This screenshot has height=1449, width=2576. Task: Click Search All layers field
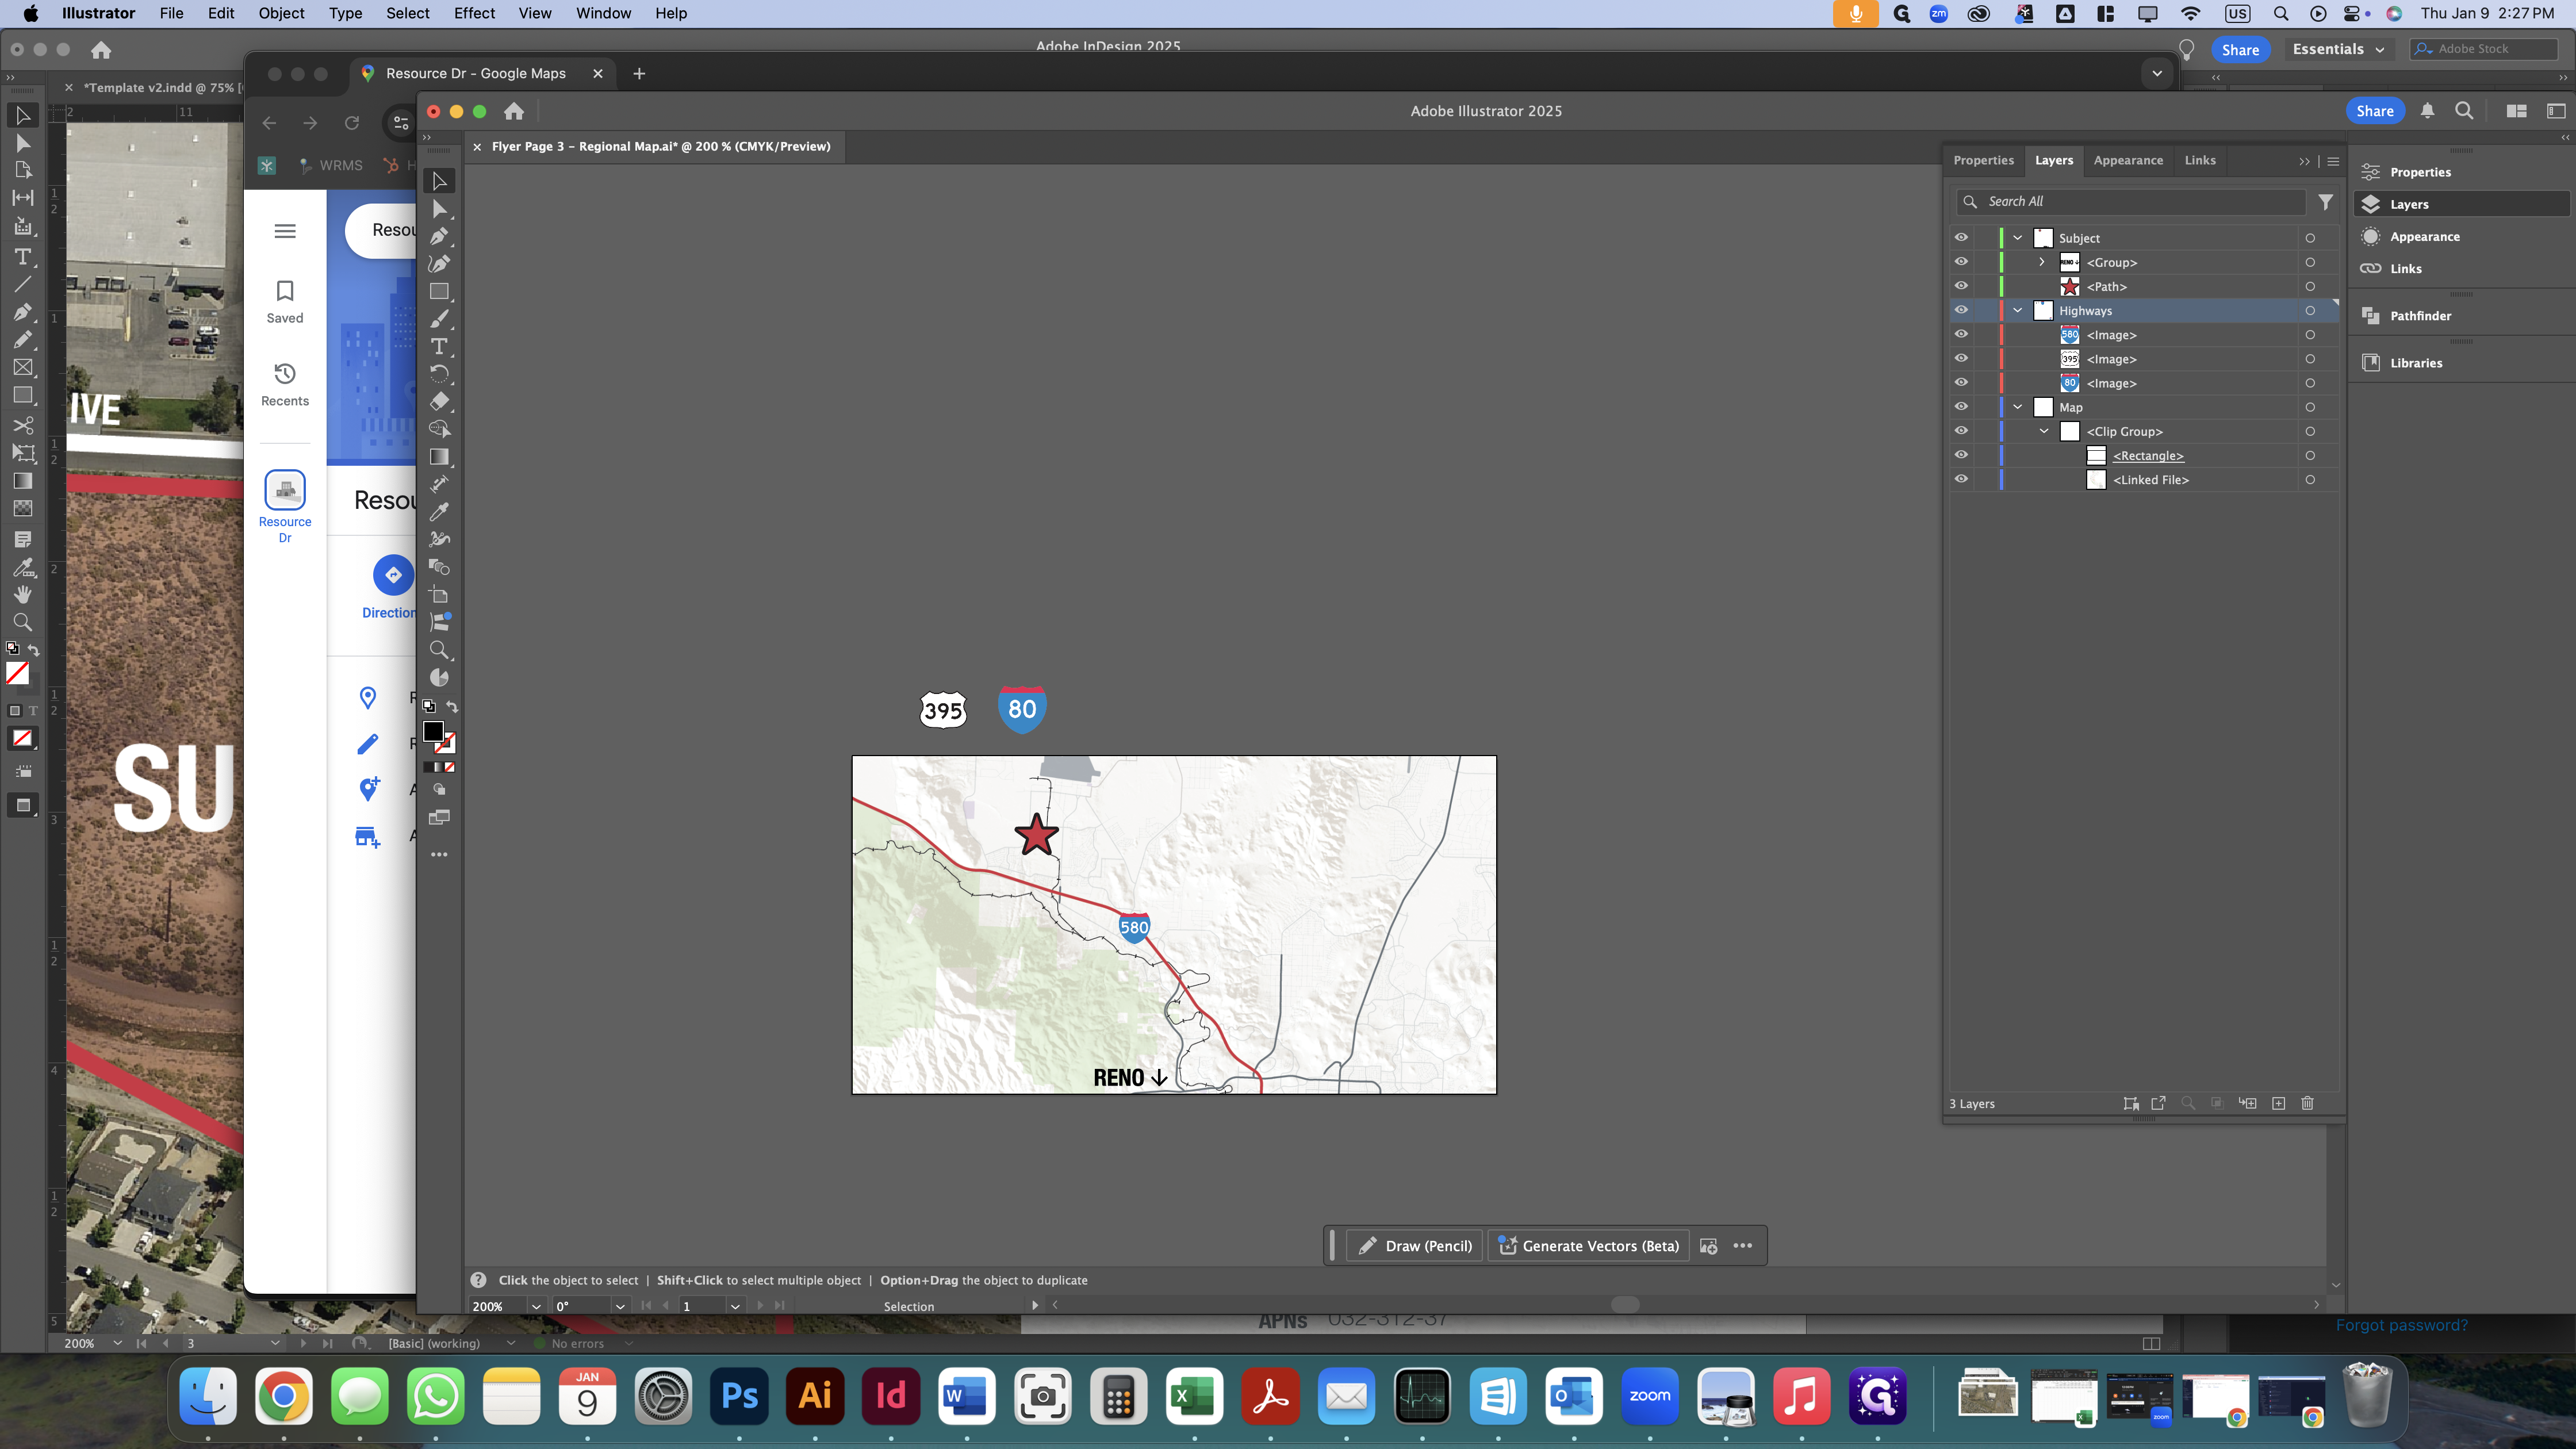2131,202
